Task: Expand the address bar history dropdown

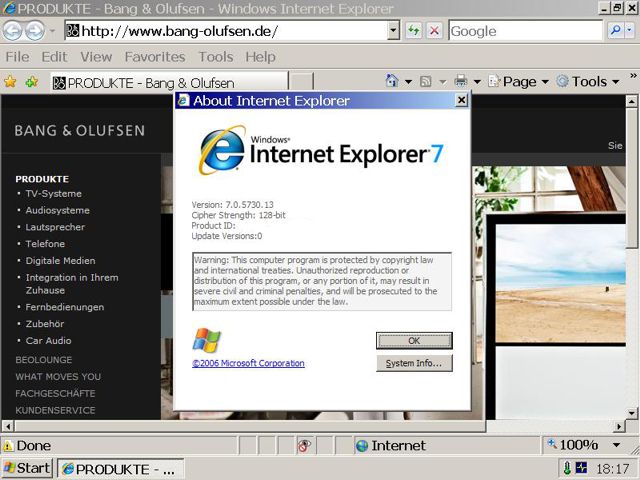Action: click(x=393, y=31)
